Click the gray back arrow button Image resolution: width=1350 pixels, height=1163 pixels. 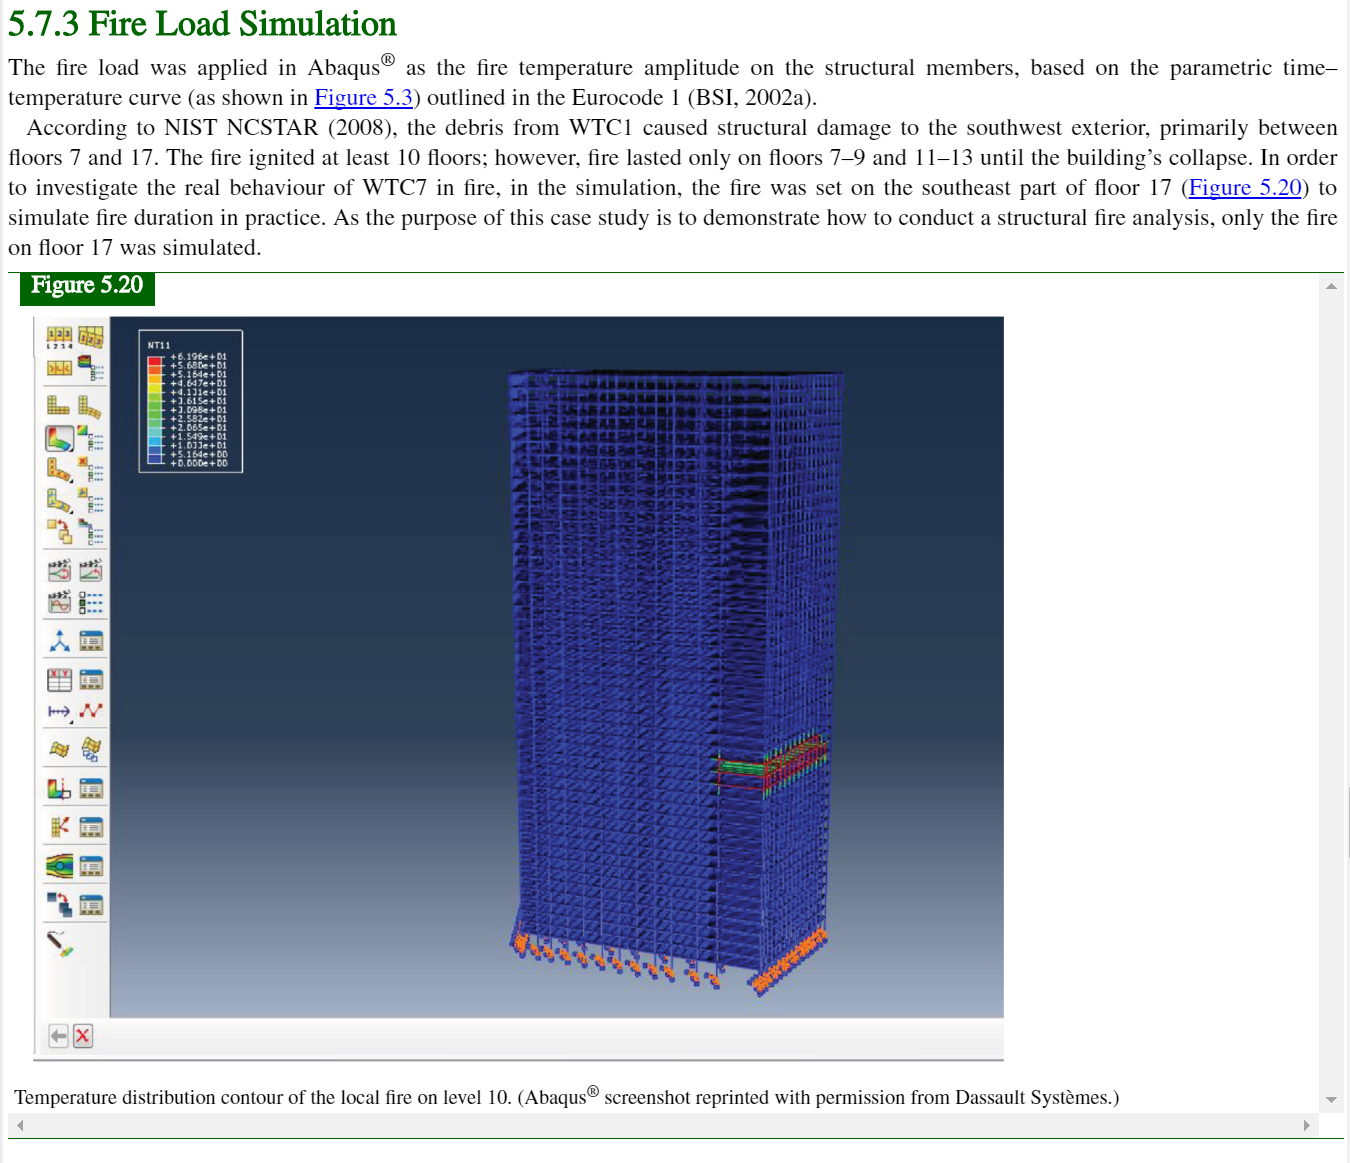[59, 1036]
